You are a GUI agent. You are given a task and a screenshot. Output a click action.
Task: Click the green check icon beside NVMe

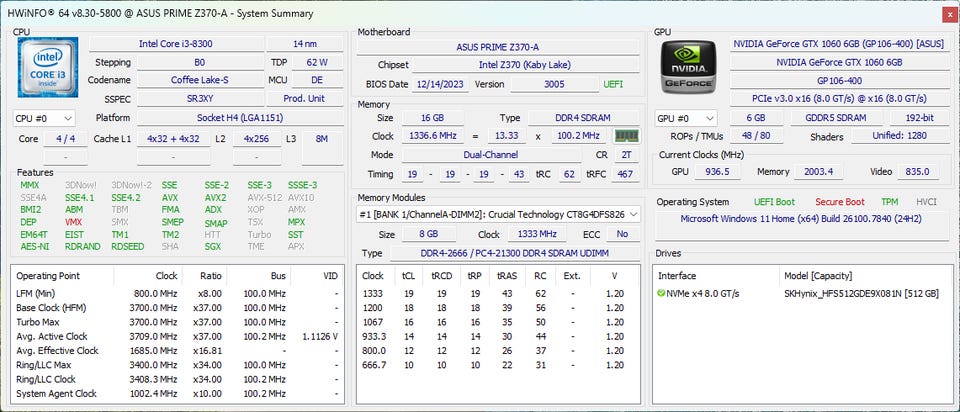click(x=662, y=293)
